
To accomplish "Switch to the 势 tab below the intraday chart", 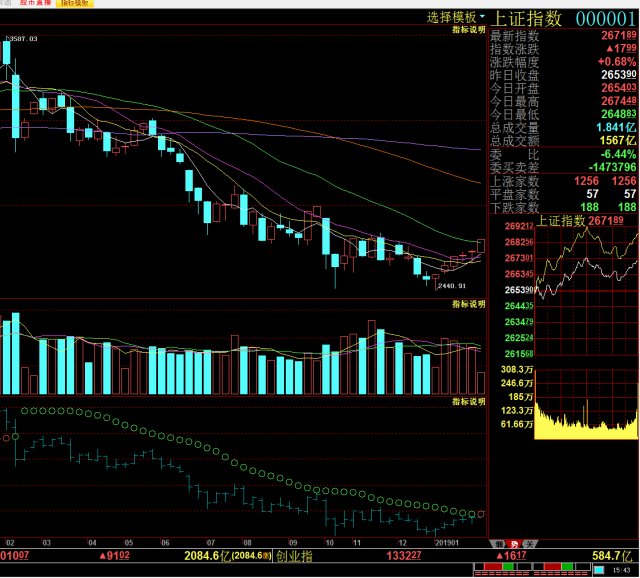I will [514, 544].
